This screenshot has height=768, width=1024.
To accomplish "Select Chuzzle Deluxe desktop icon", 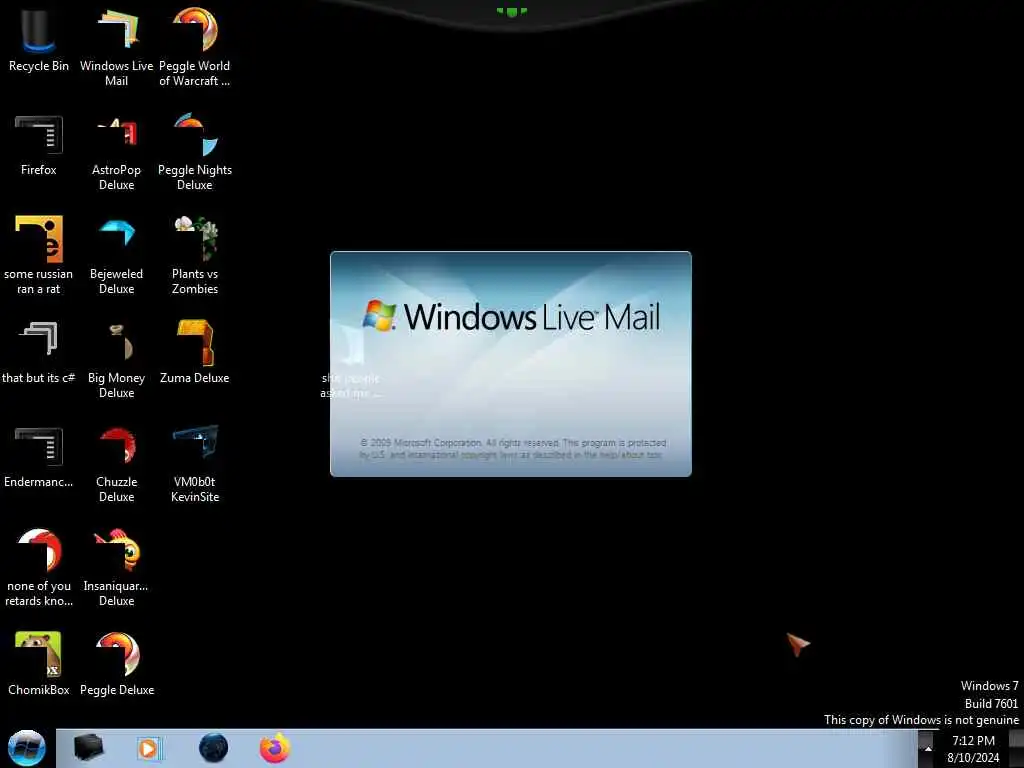I will [x=116, y=464].
